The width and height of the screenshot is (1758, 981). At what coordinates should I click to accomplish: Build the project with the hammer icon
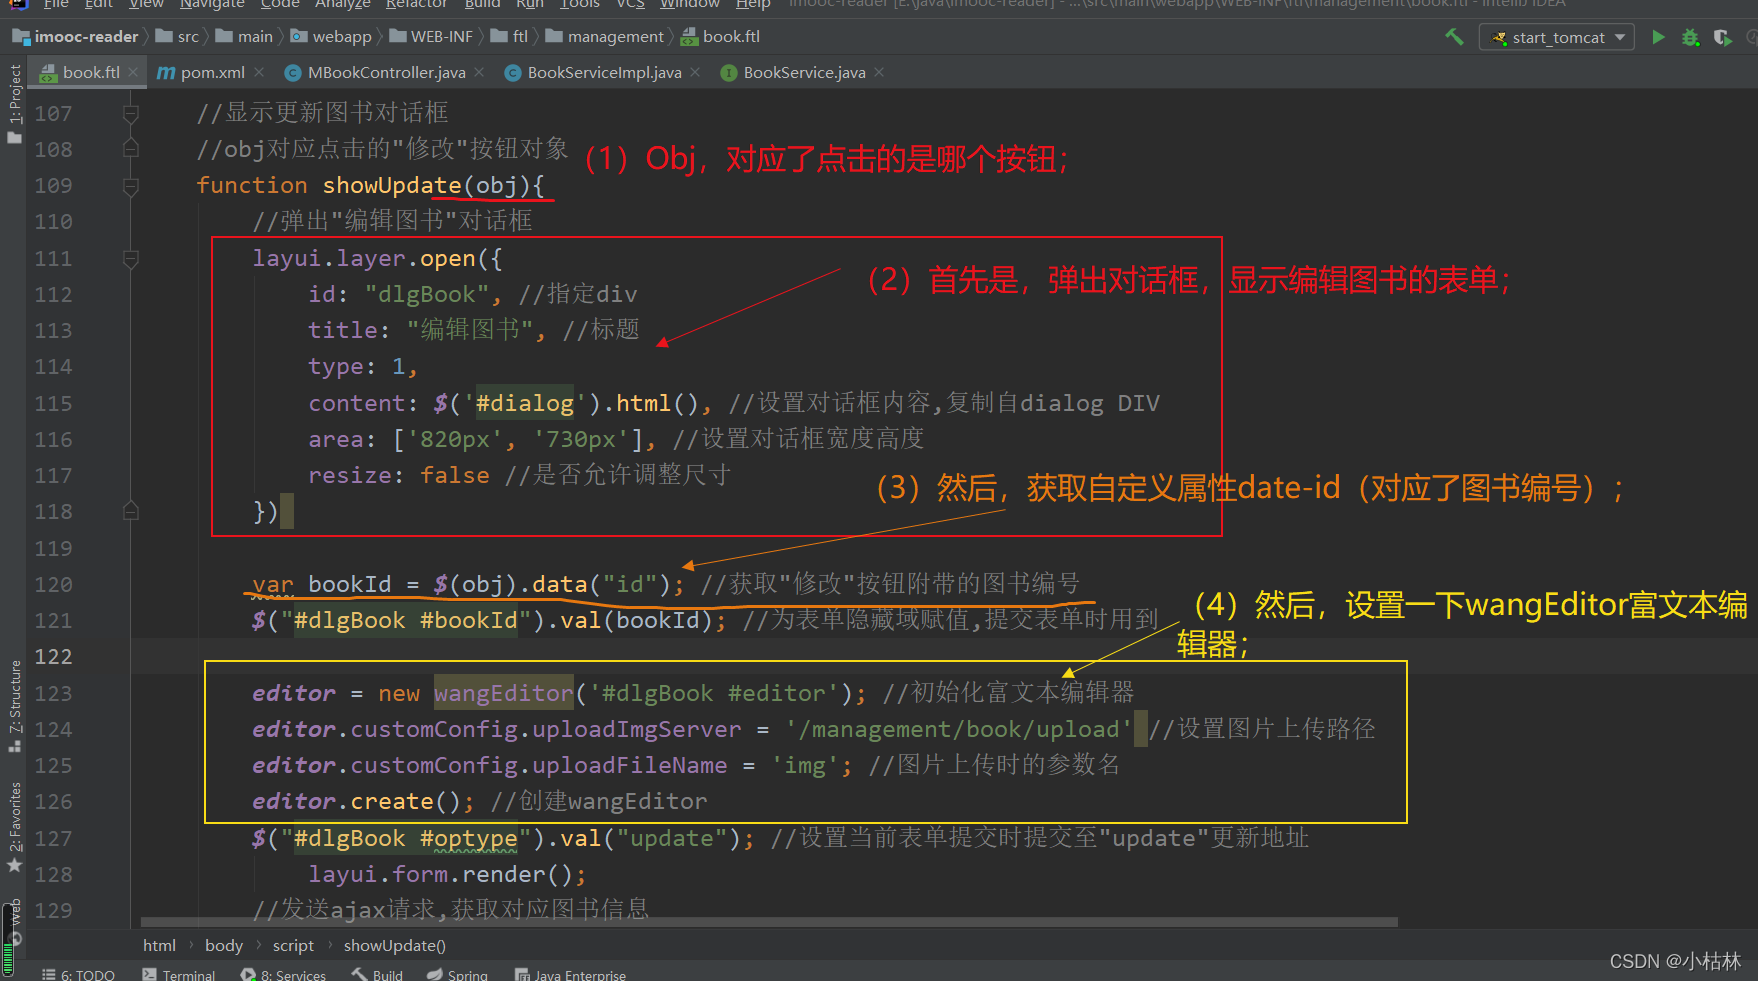tap(1454, 37)
